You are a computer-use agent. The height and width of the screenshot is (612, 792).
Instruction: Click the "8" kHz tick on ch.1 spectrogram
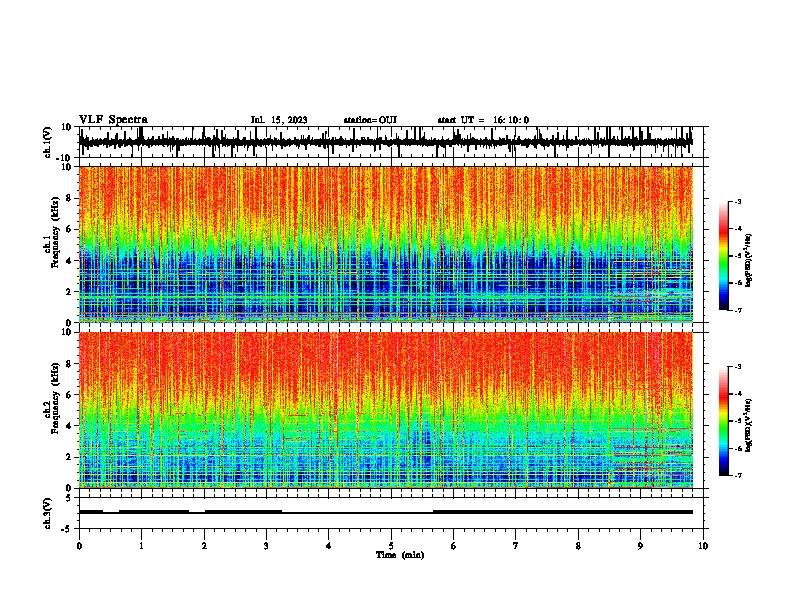click(x=69, y=198)
